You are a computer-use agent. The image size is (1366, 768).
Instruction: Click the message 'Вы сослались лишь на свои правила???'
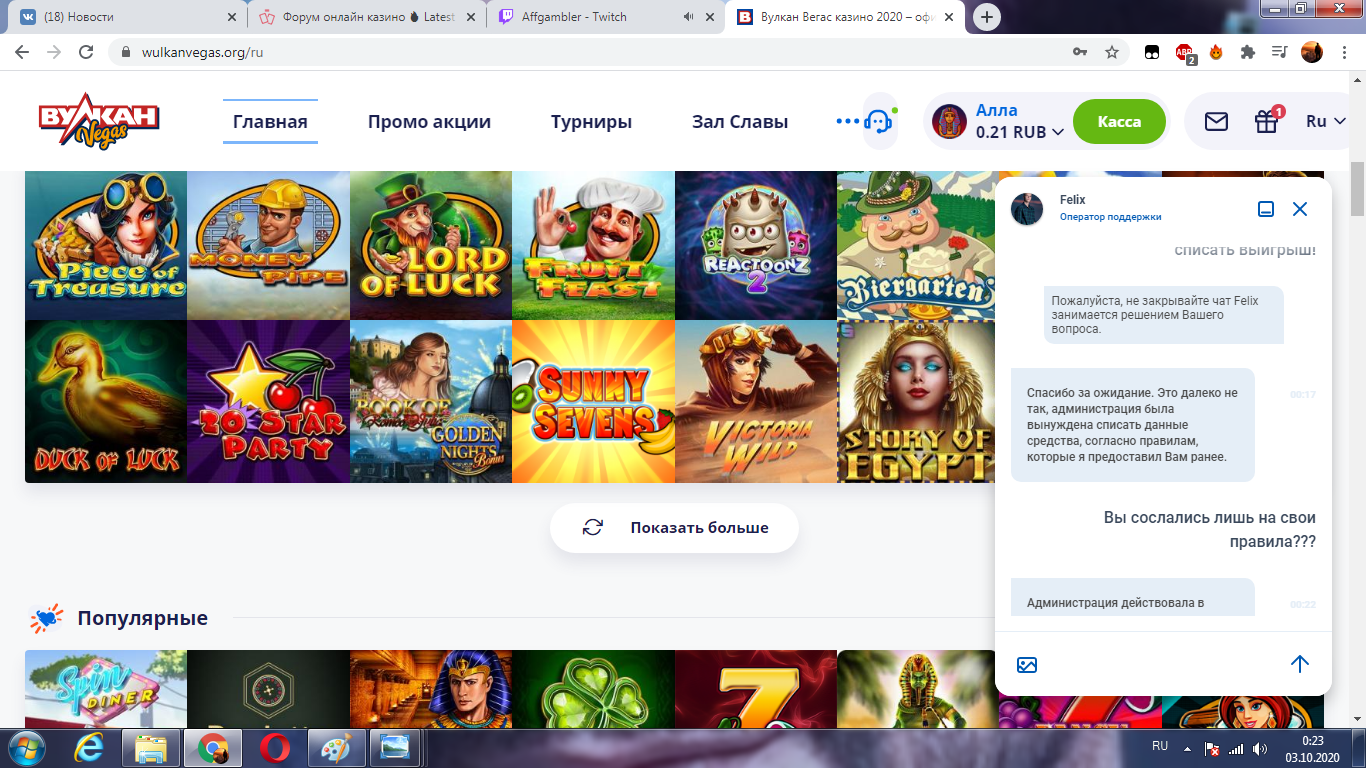[x=1210, y=530]
